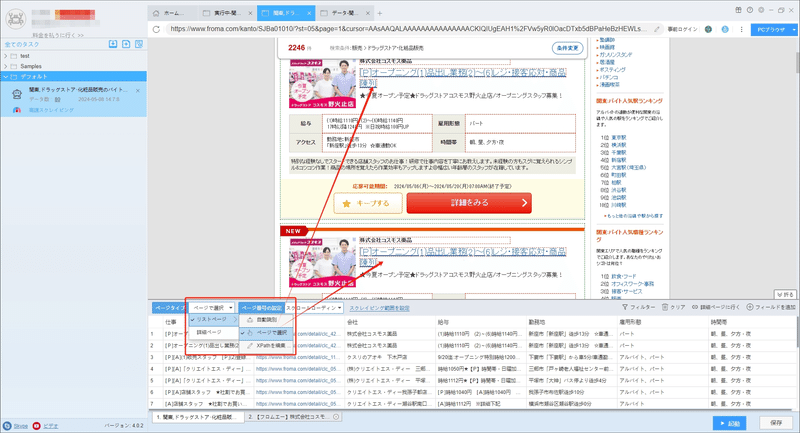Open the ページで選択 dropdown
Viewport: 800px width, 433px height.
tap(212, 308)
